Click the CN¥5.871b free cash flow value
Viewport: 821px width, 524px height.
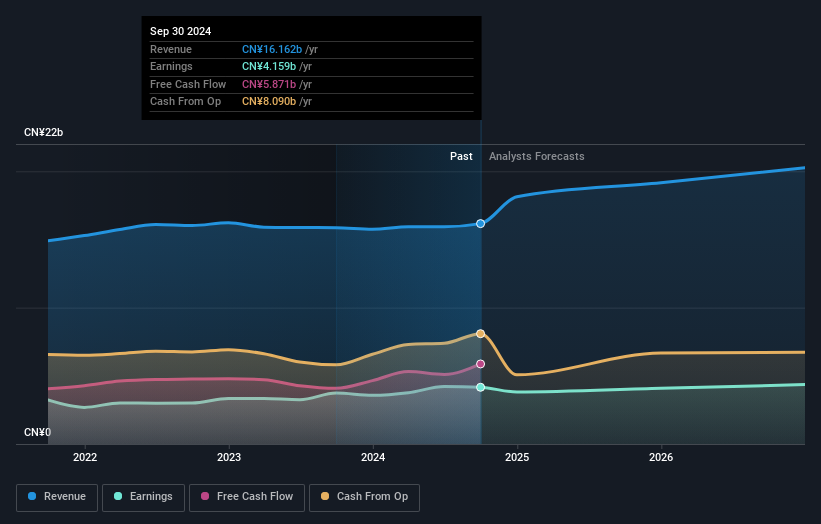(x=269, y=84)
